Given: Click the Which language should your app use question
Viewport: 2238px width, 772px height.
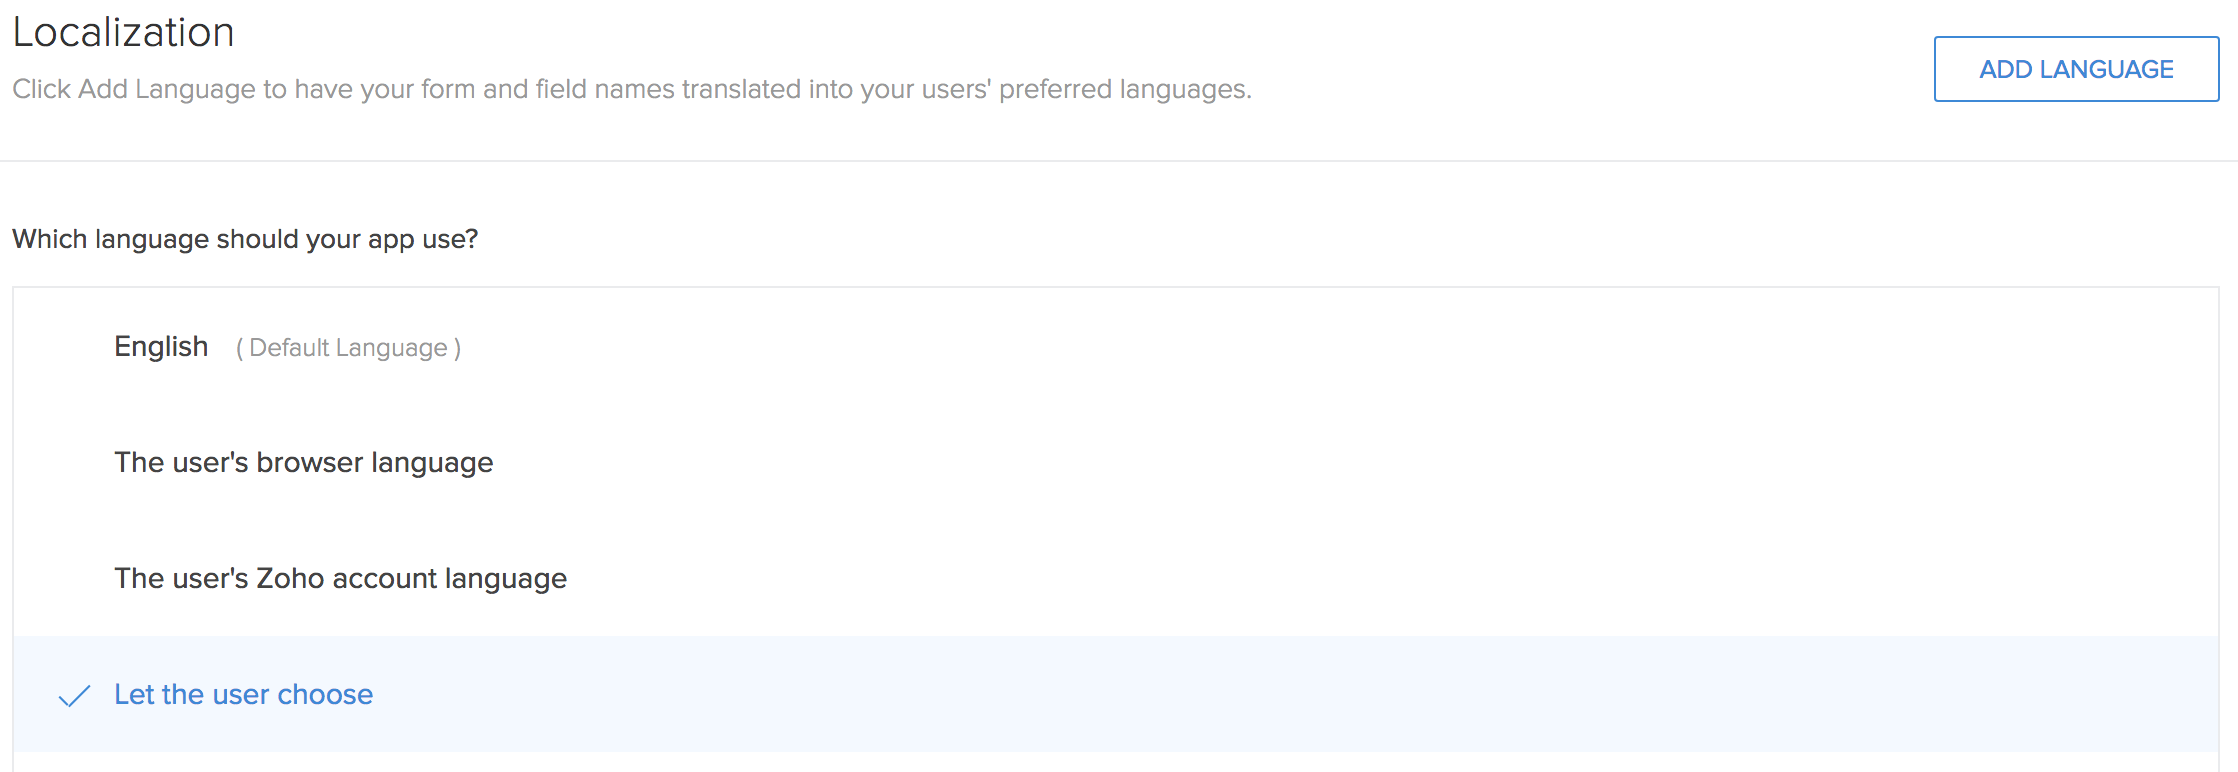Looking at the screenshot, I should coord(245,240).
